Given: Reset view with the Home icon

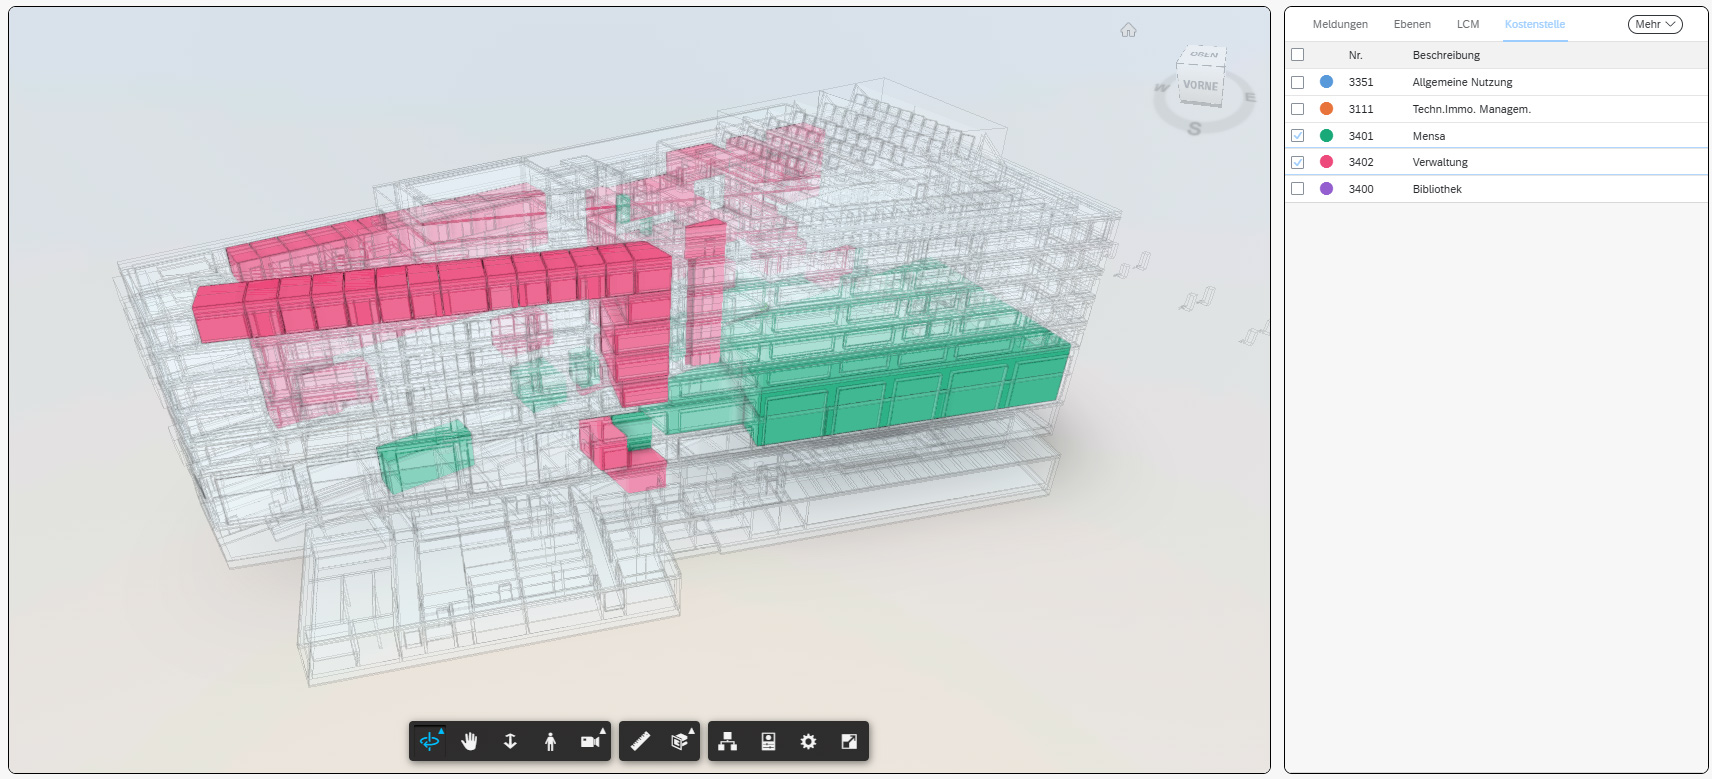Looking at the screenshot, I should click(1128, 30).
